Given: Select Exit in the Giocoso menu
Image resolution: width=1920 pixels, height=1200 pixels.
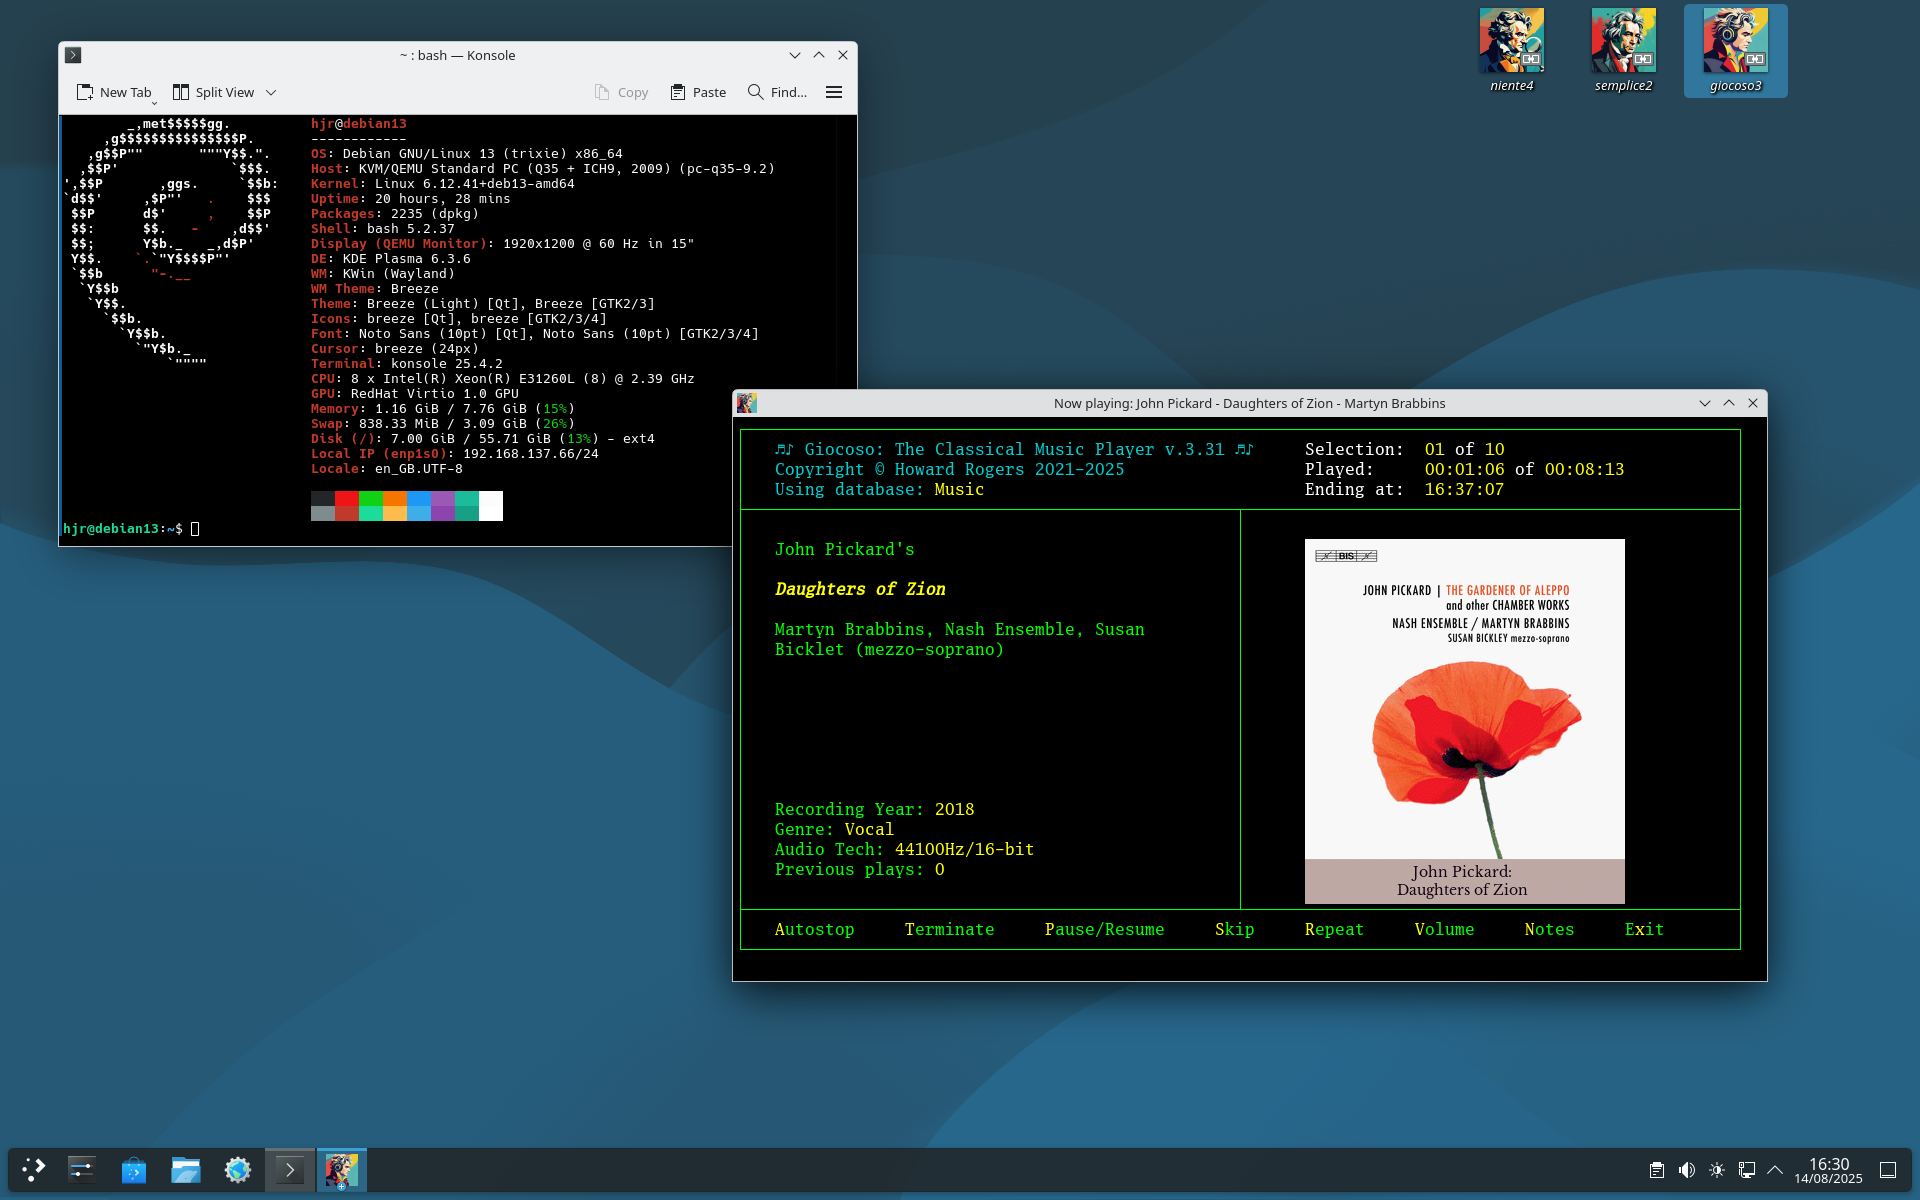Looking at the screenshot, I should [1644, 929].
